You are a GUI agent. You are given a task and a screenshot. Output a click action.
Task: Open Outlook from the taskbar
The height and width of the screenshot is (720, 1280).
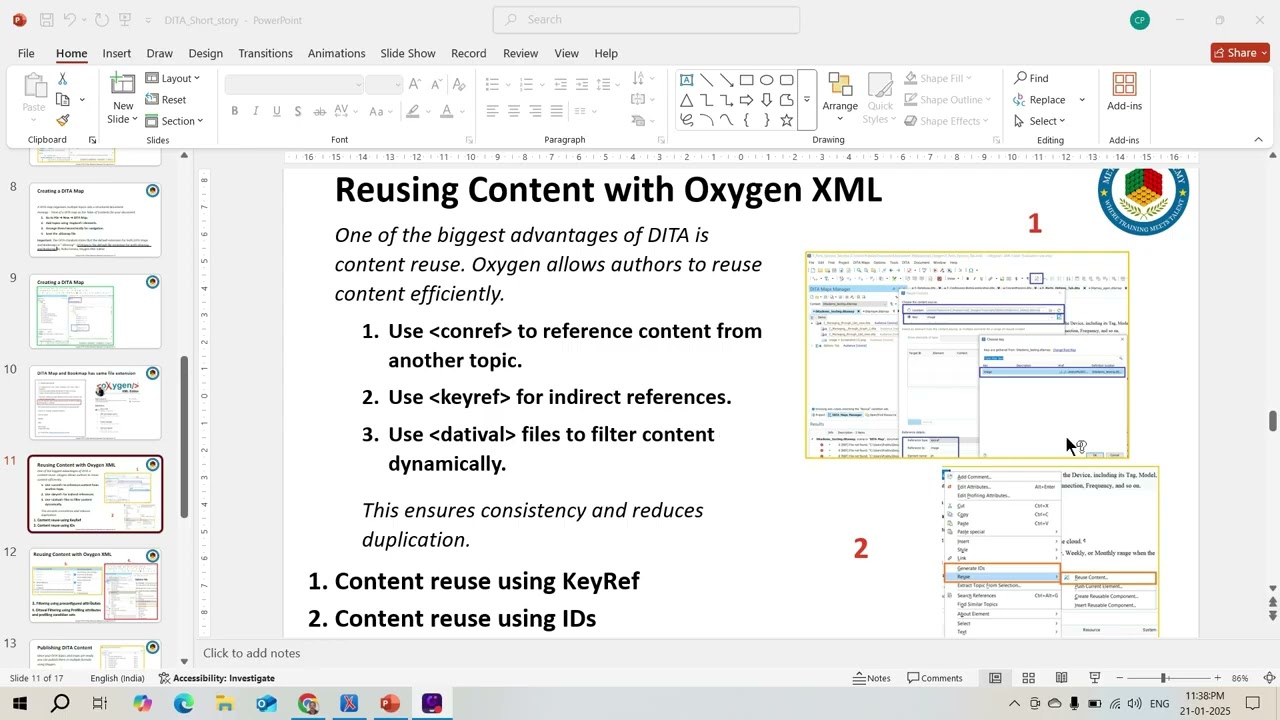point(266,704)
